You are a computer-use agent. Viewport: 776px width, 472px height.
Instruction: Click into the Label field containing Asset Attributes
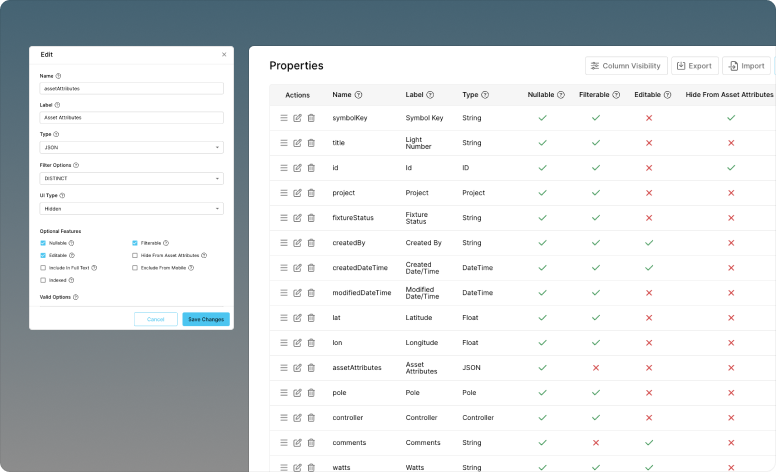pyautogui.click(x=132, y=117)
